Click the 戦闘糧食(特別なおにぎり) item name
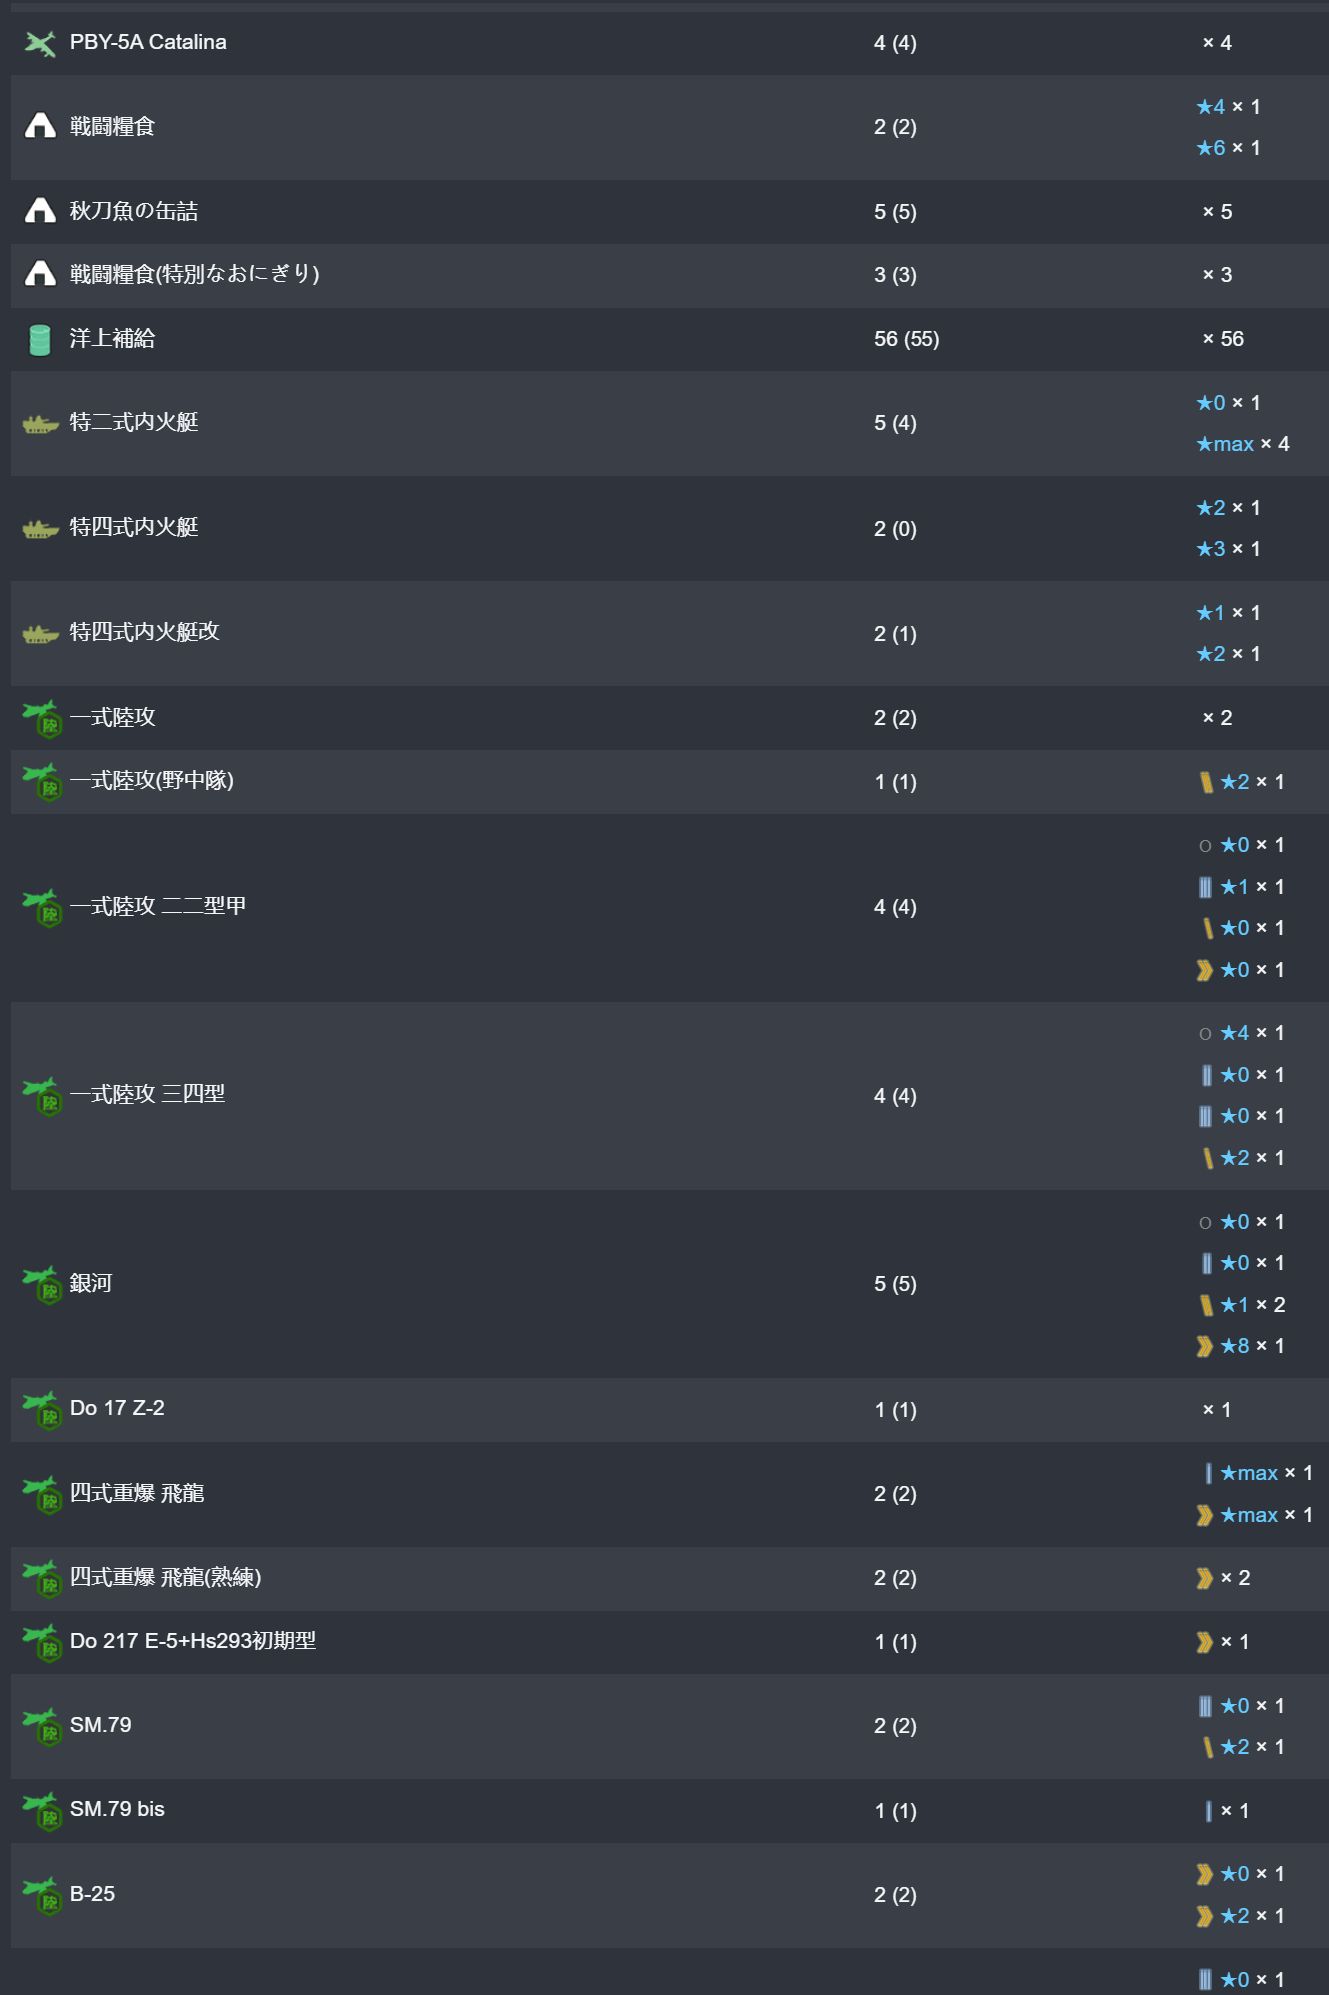 pos(194,274)
